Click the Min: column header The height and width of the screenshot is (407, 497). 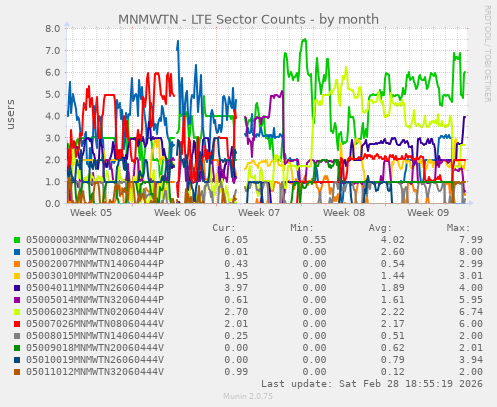point(302,228)
